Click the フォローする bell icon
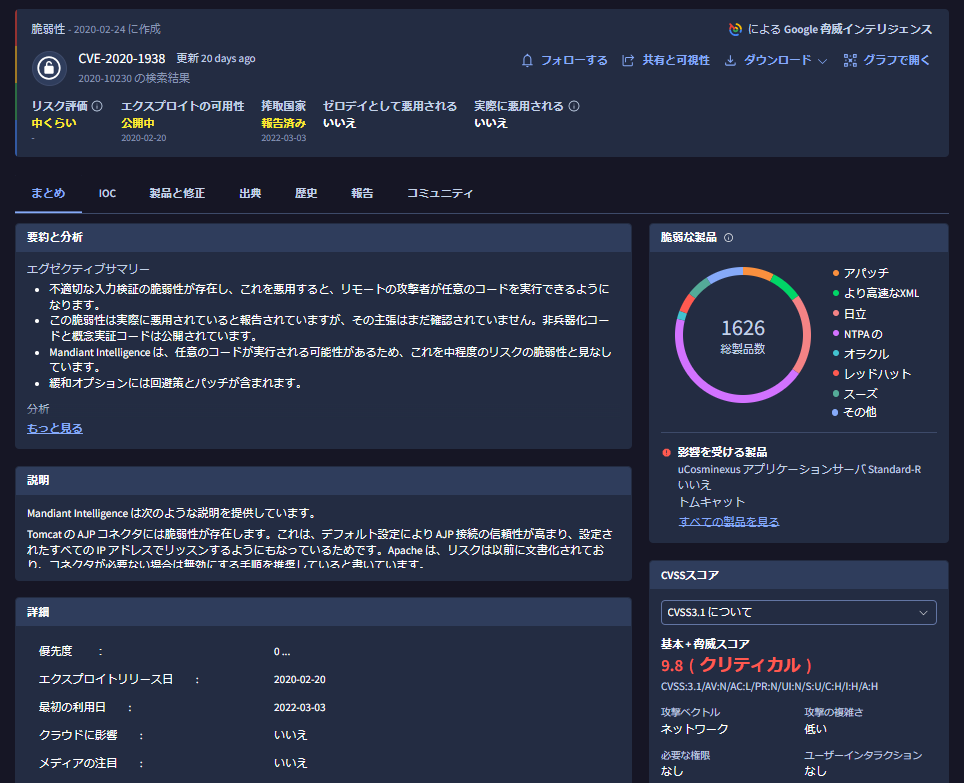Image resolution: width=964 pixels, height=783 pixels. pyautogui.click(x=526, y=59)
